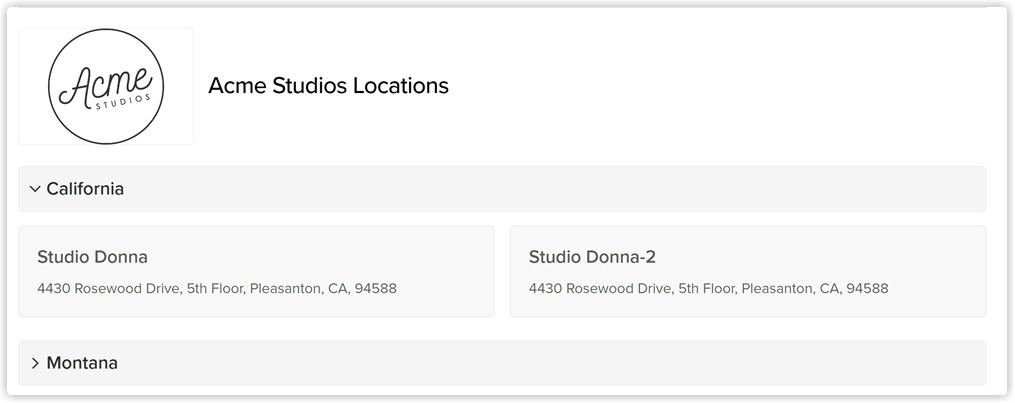The image size is (1015, 403).
Task: Click the circular Acme Studios logo
Action: (106, 86)
